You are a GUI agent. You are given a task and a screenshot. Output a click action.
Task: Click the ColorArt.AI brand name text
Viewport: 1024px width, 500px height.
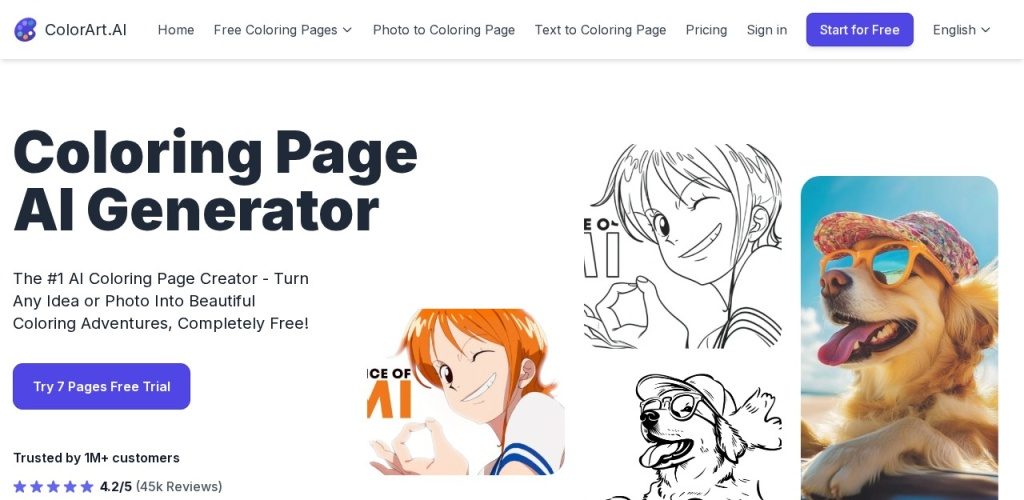pyautogui.click(x=86, y=30)
